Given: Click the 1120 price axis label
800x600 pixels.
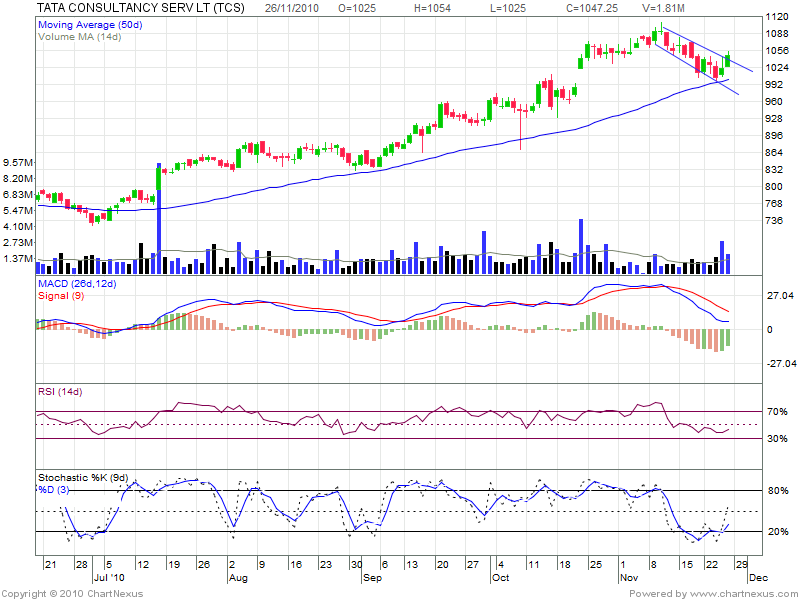Looking at the screenshot, I should 777,17.
